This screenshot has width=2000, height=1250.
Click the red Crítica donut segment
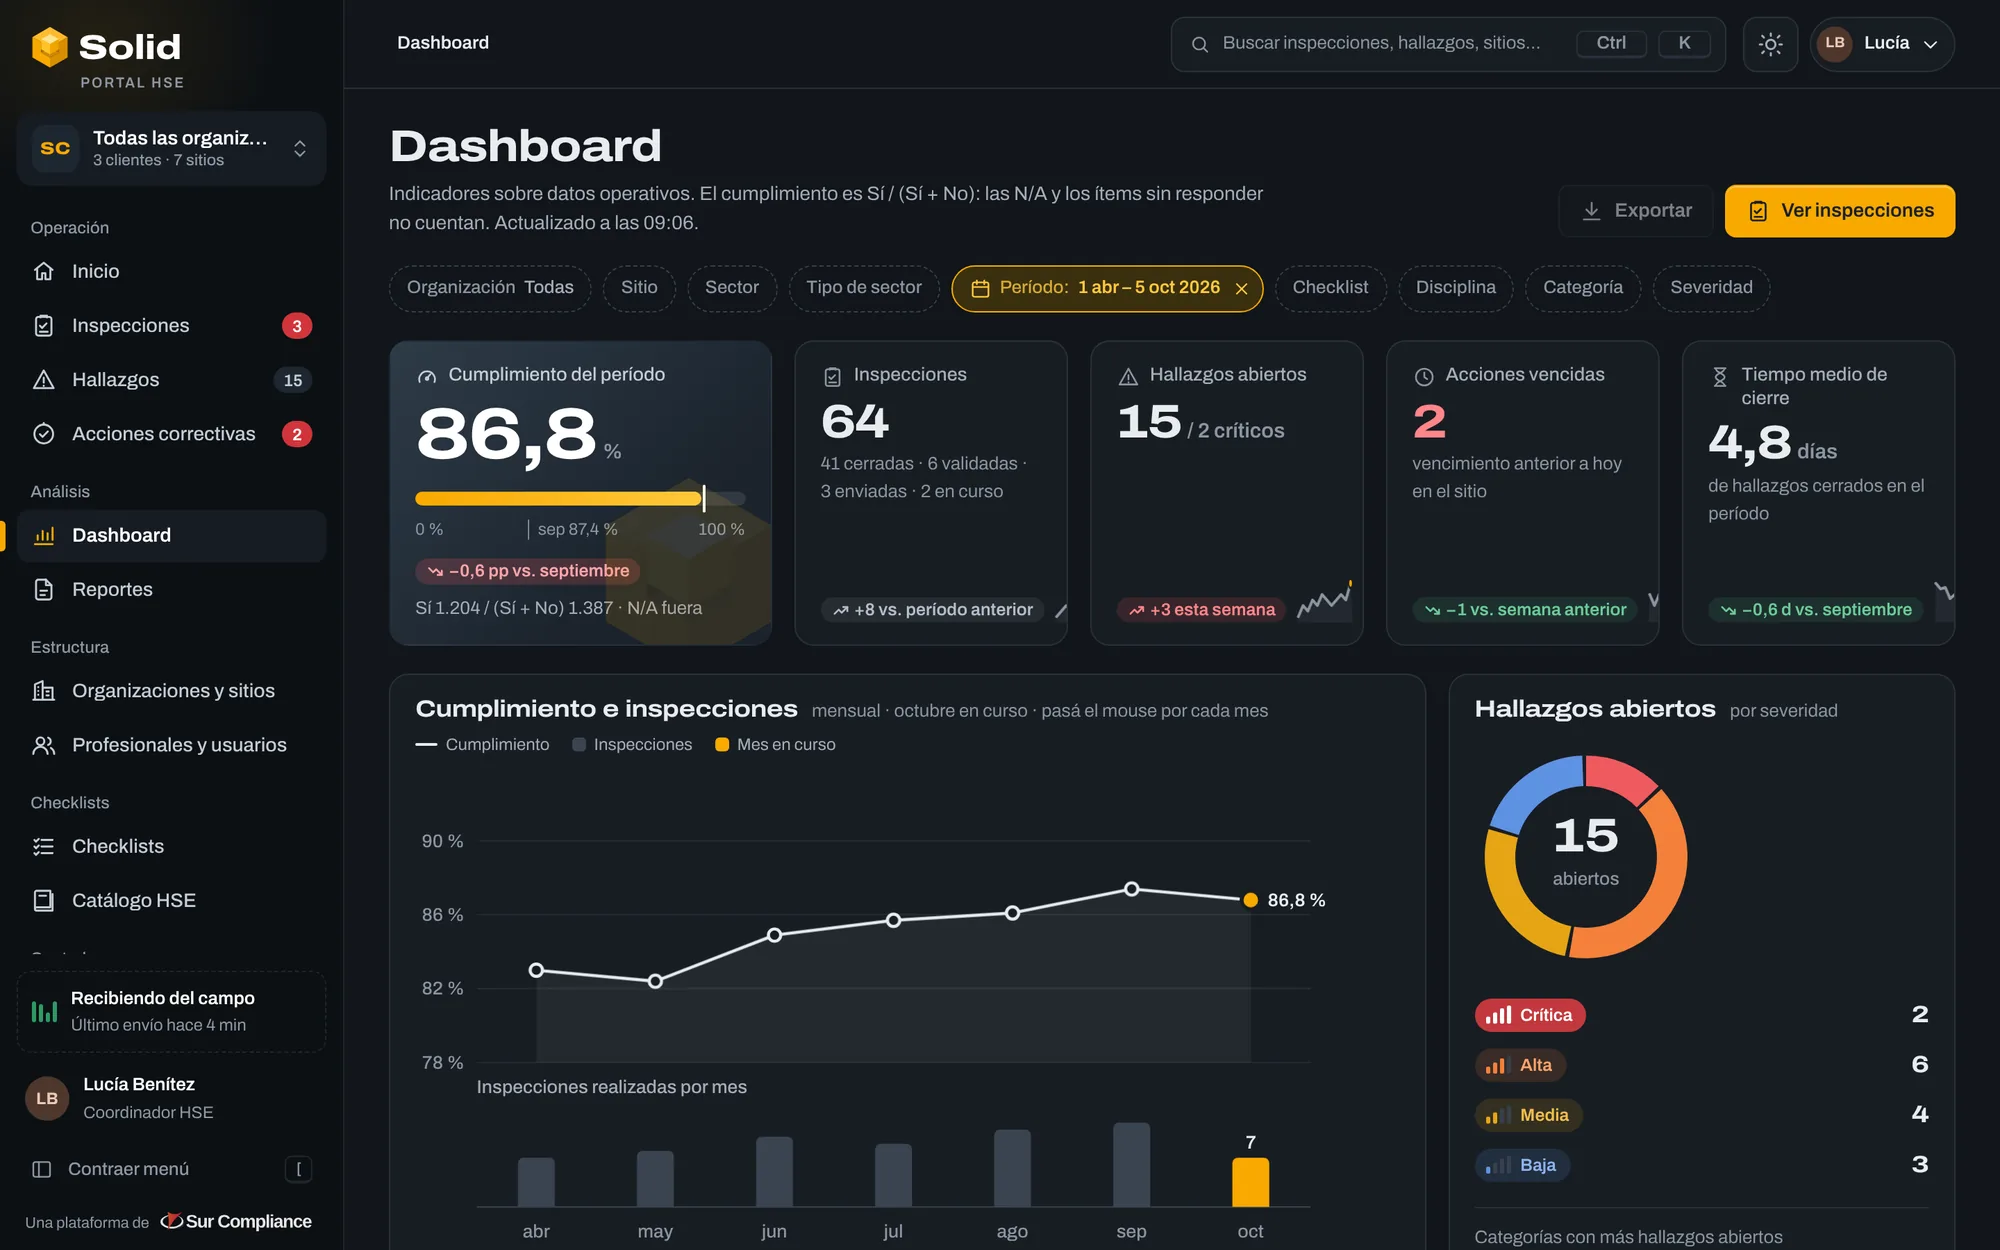click(x=1621, y=777)
